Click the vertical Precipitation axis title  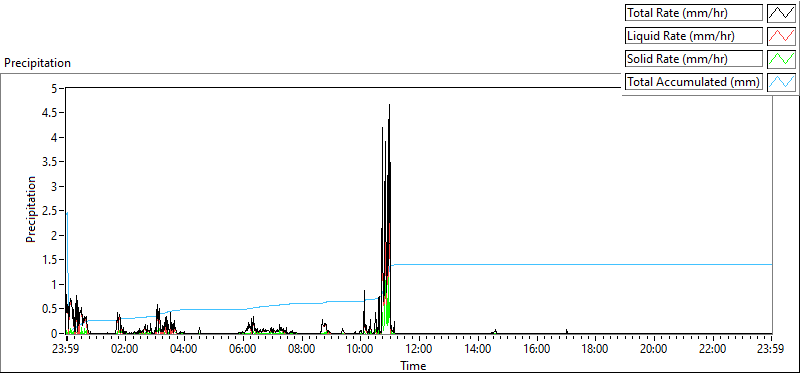(31, 209)
